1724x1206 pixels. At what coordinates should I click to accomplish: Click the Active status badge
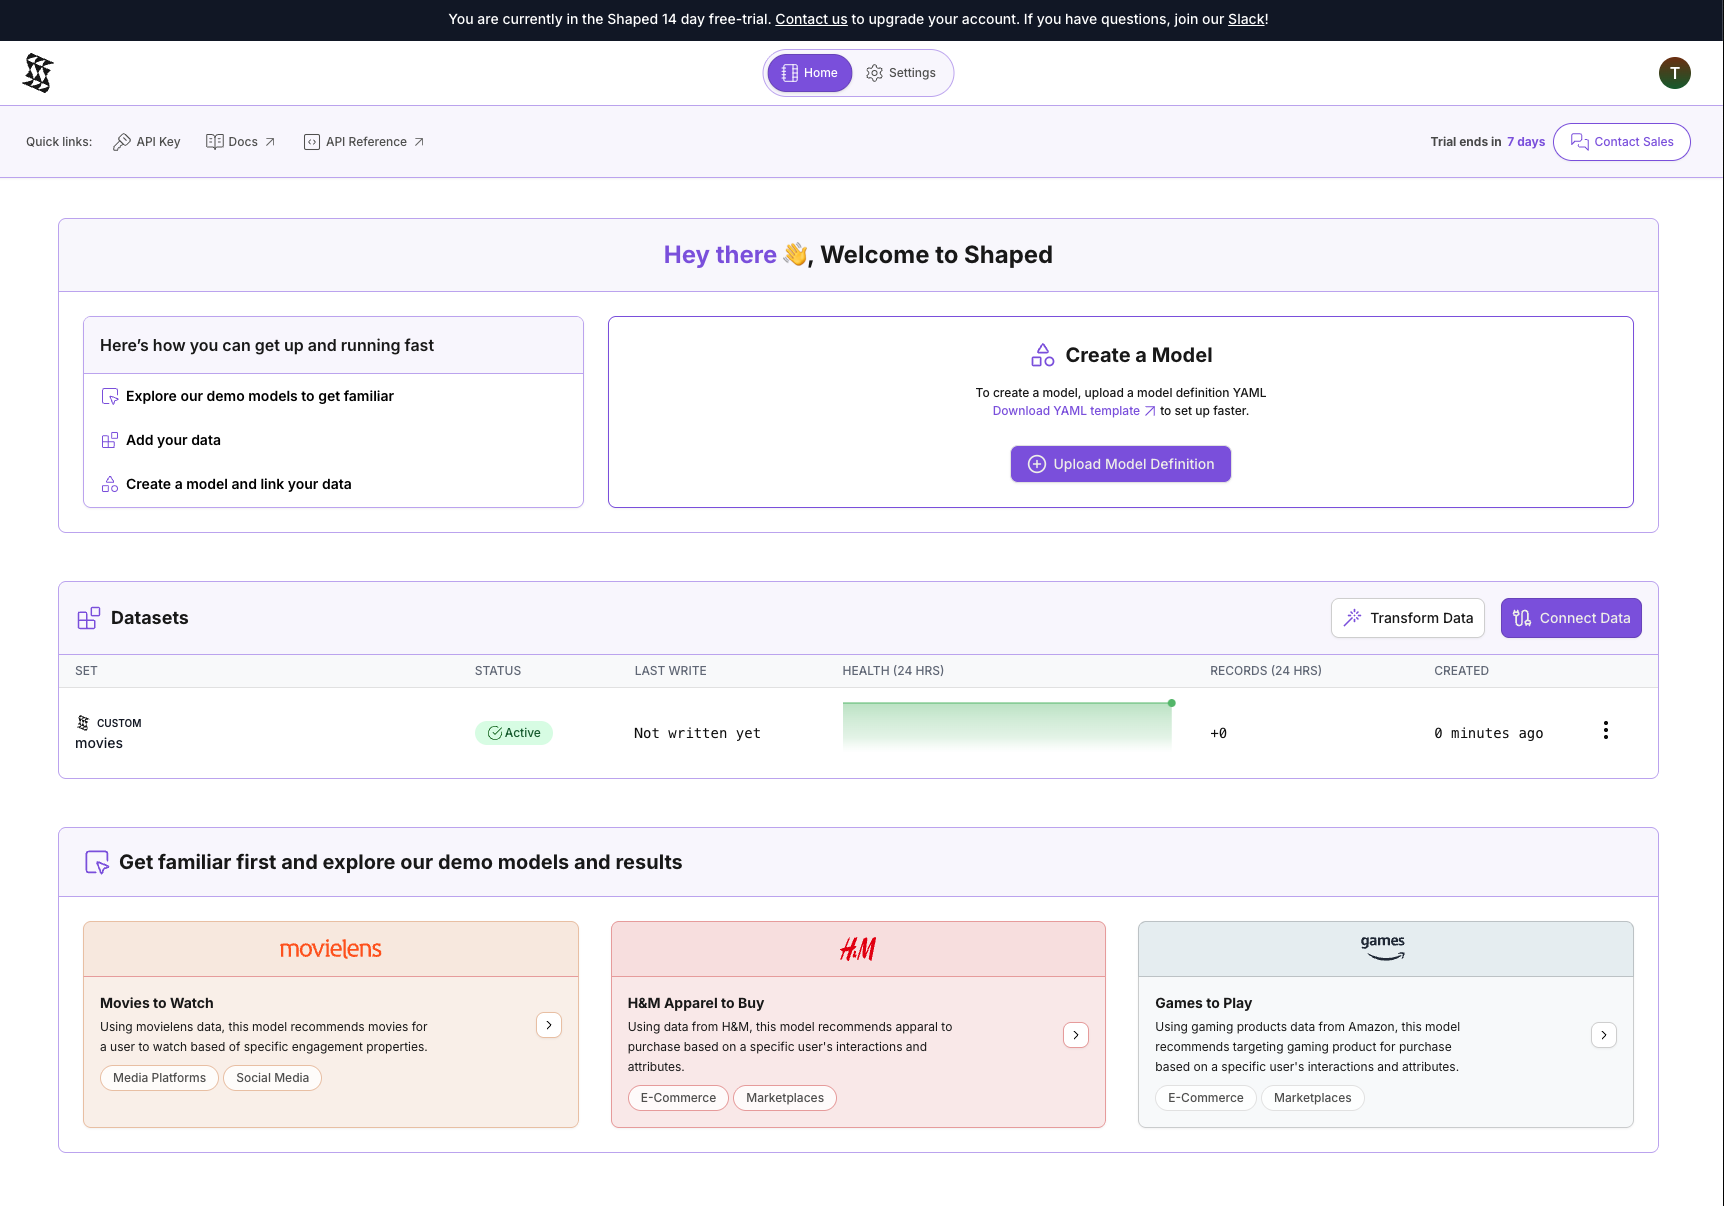coord(514,733)
